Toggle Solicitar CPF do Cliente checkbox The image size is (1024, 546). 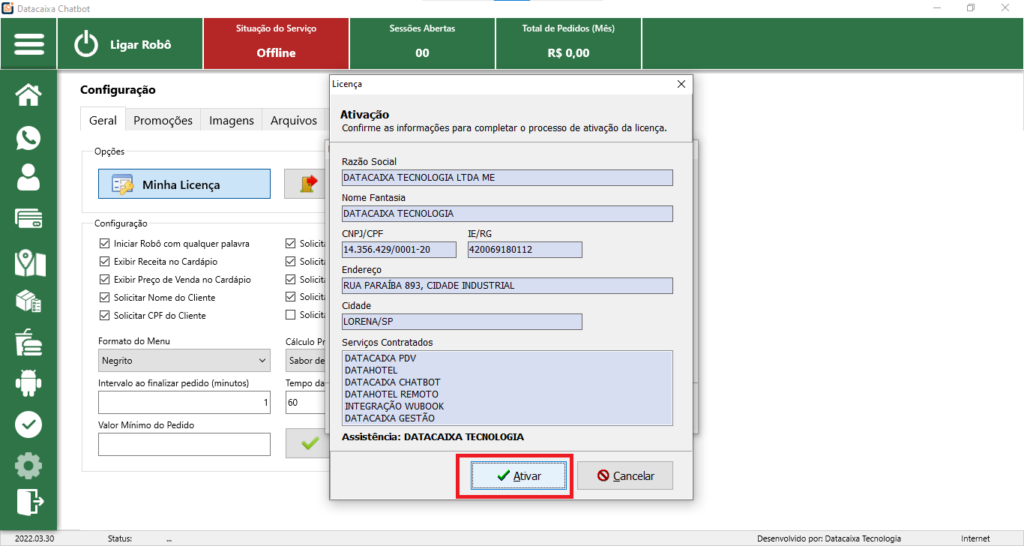tap(105, 315)
